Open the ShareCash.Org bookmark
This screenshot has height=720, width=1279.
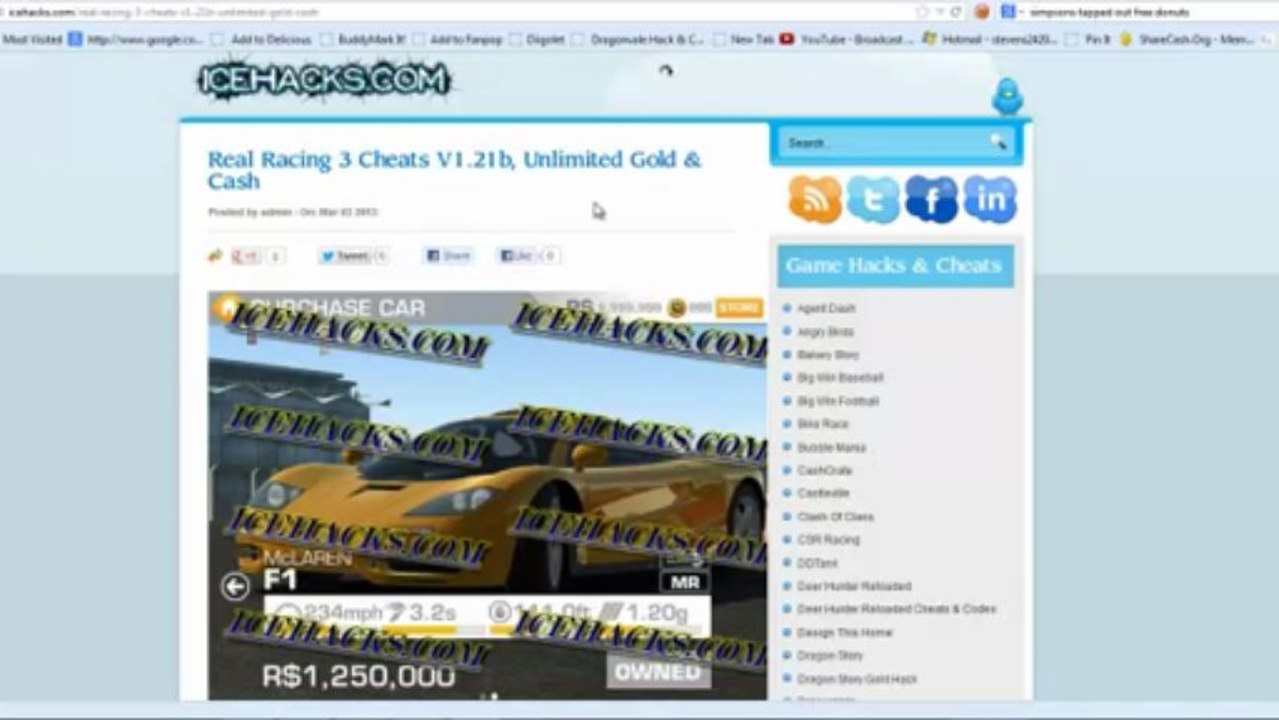coord(1186,40)
